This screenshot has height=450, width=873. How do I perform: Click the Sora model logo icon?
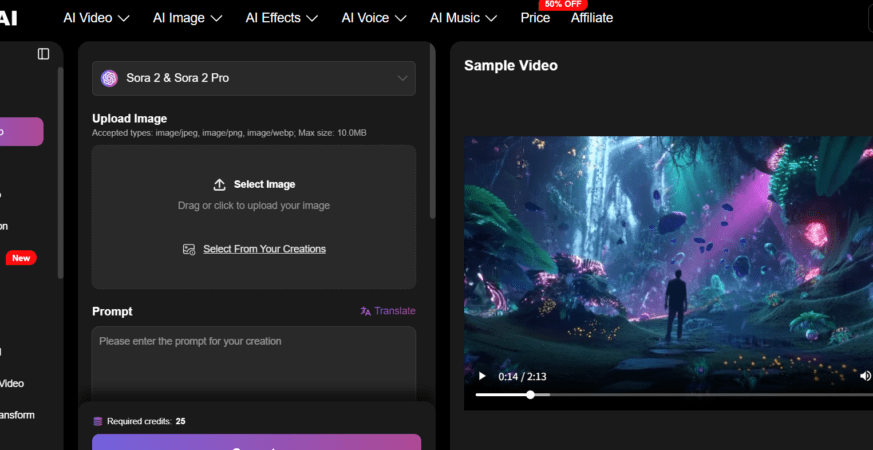click(x=109, y=78)
